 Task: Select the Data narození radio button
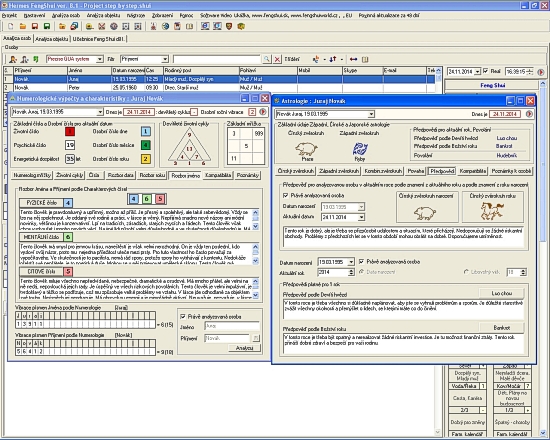click(361, 272)
